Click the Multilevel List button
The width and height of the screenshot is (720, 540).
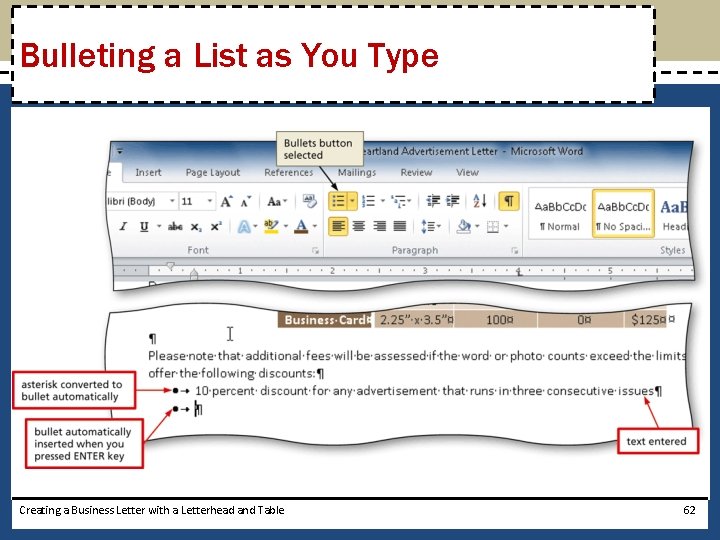pos(399,201)
